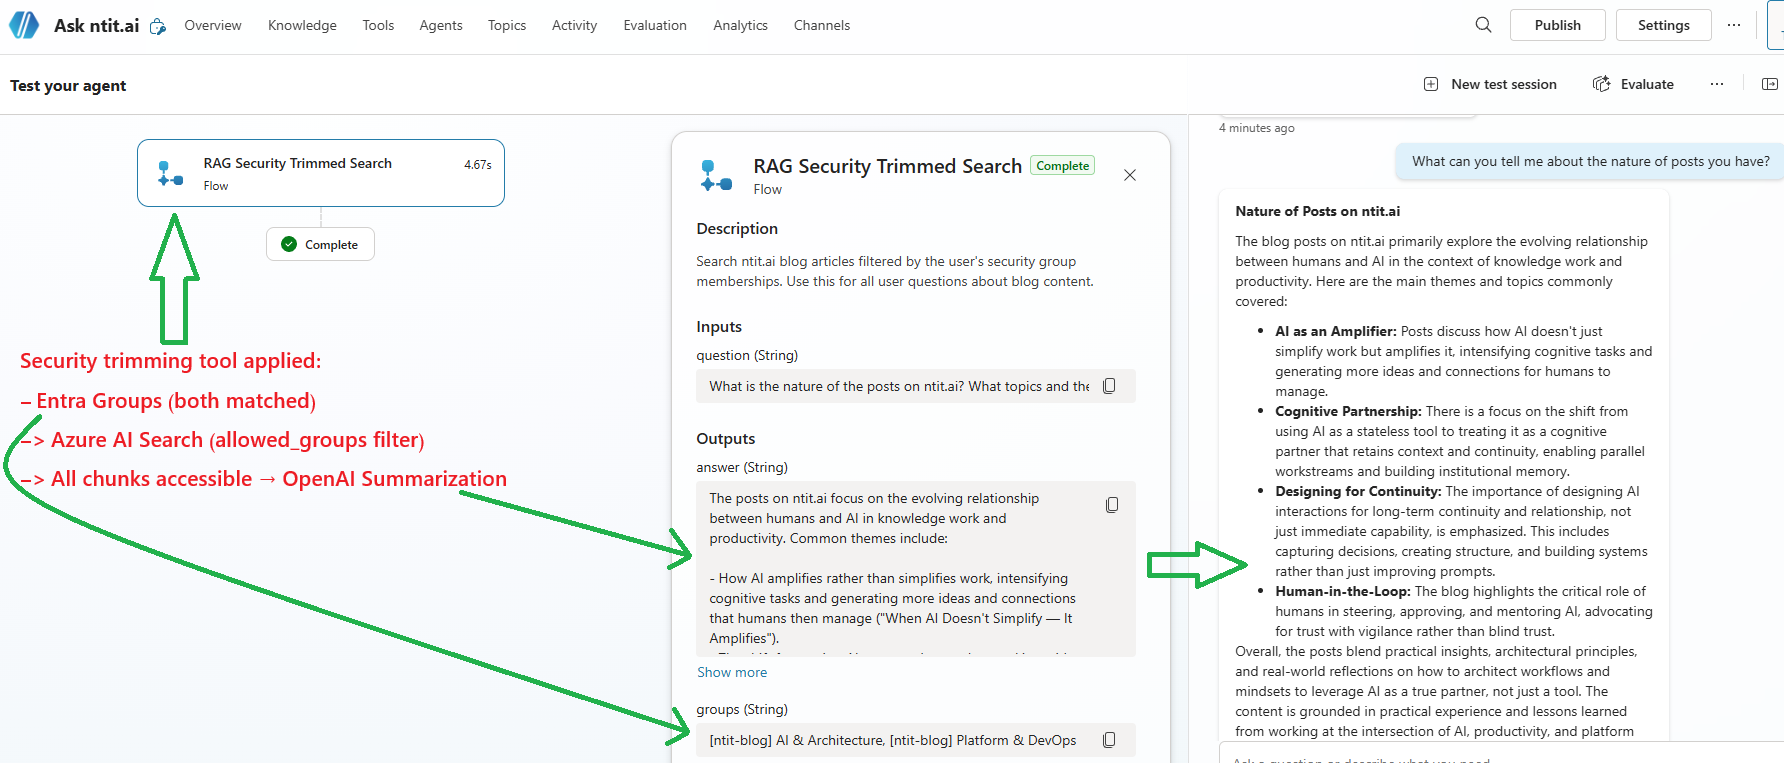Image resolution: width=1784 pixels, height=763 pixels.
Task: Switch to the Activity tab
Action: pyautogui.click(x=574, y=25)
